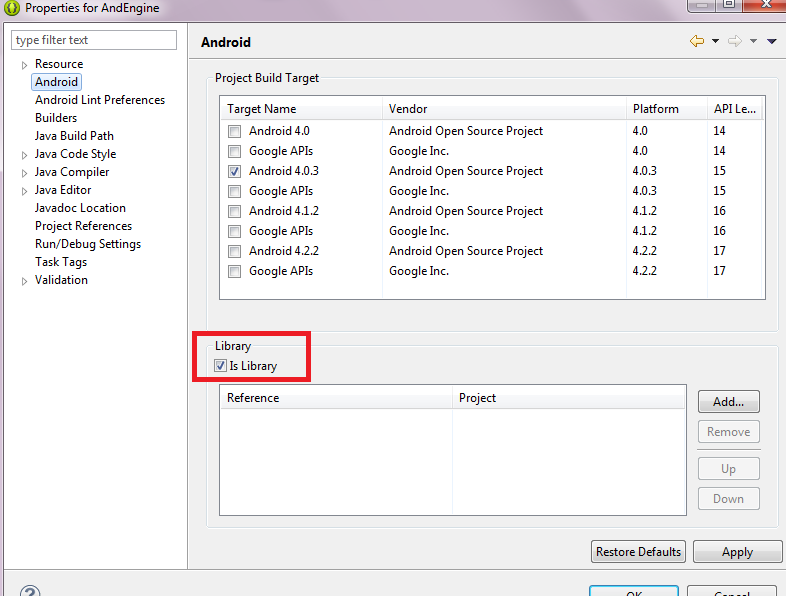Expand the Java Editor node
Screen dimensions: 786x596
pyautogui.click(x=24, y=191)
